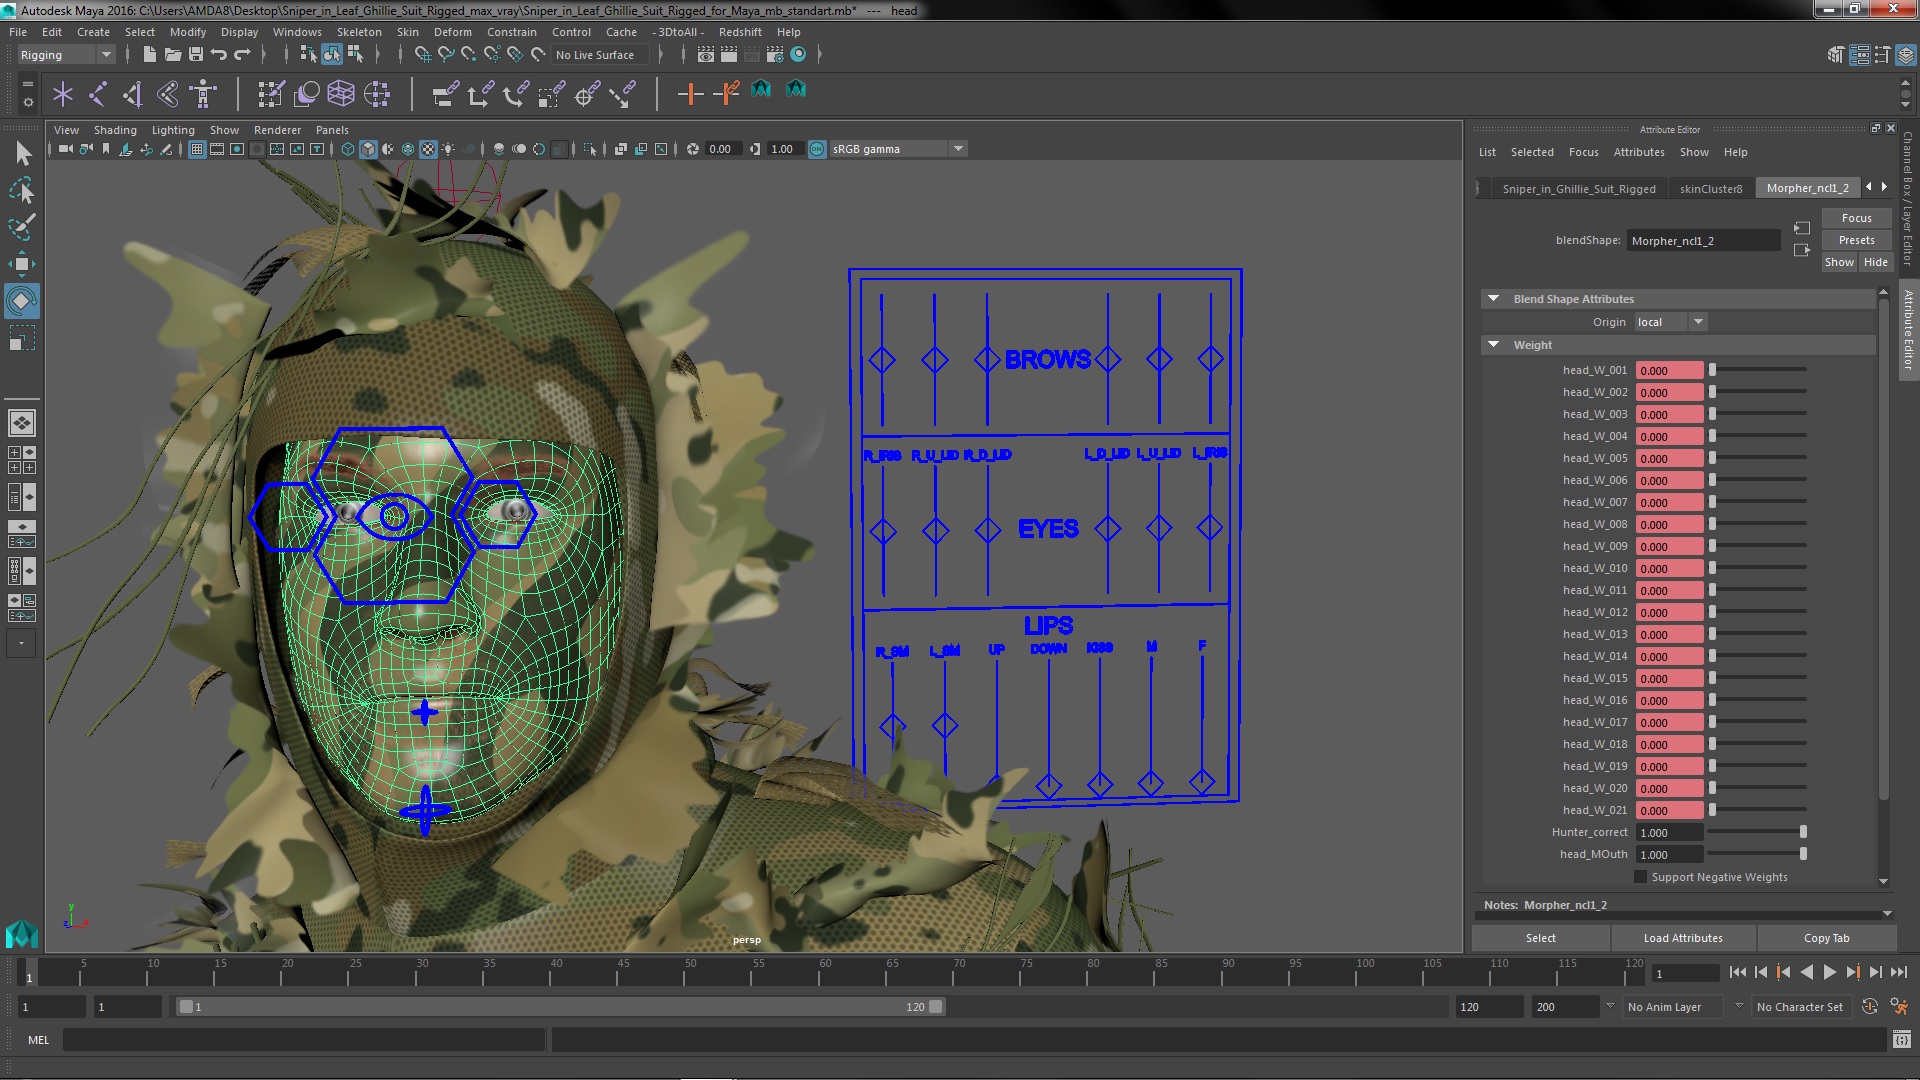Activate the Select tool arrow in the Tool Box

22,153
